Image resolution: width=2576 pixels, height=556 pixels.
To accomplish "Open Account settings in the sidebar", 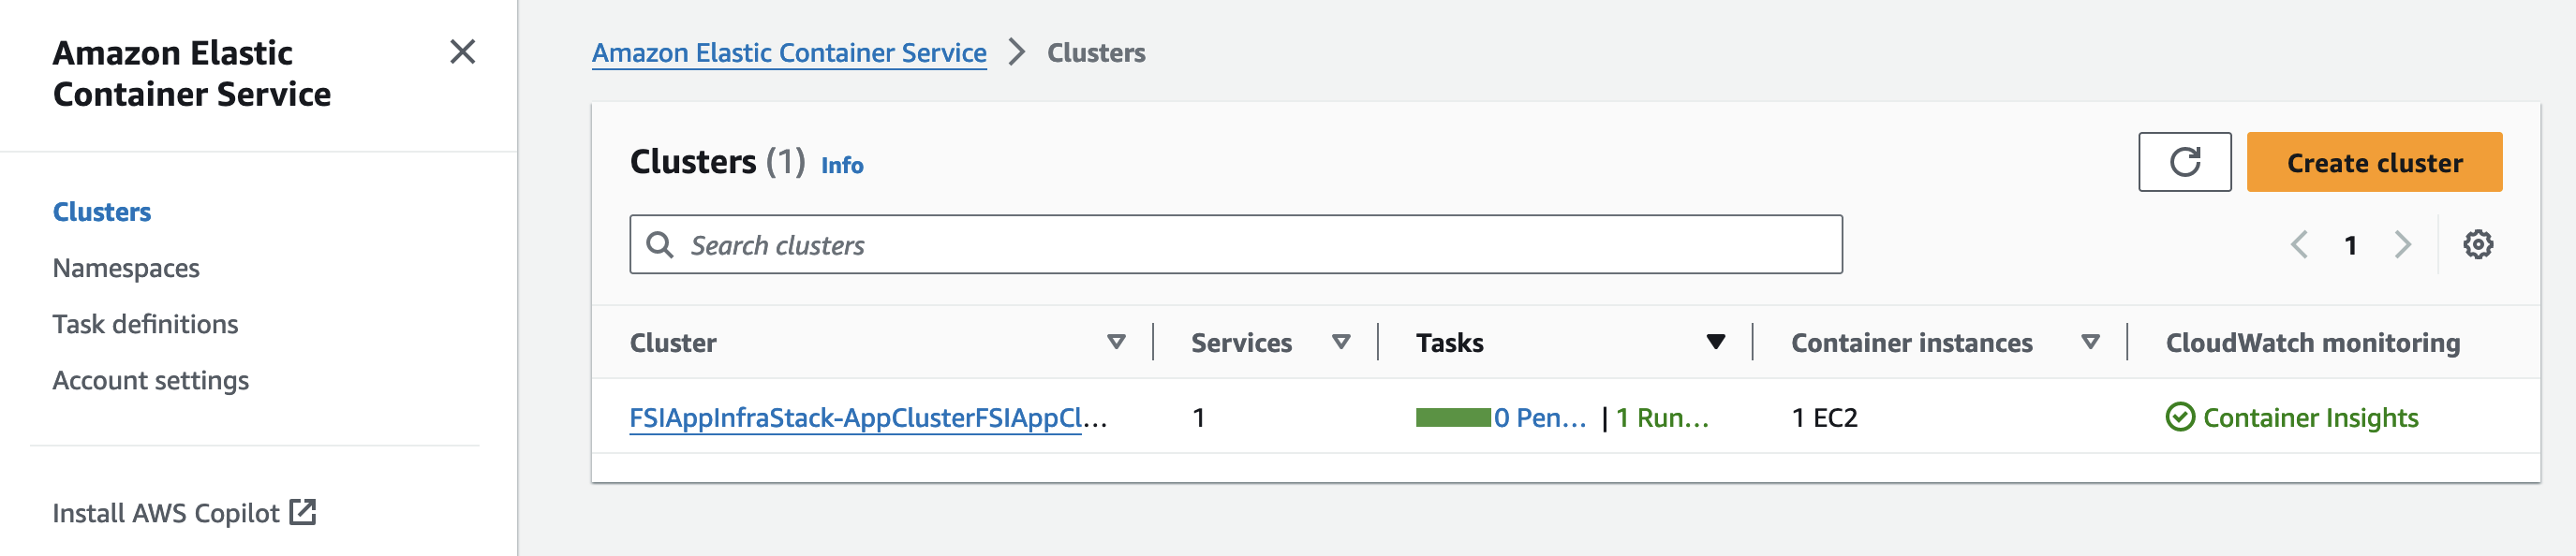I will tap(150, 380).
